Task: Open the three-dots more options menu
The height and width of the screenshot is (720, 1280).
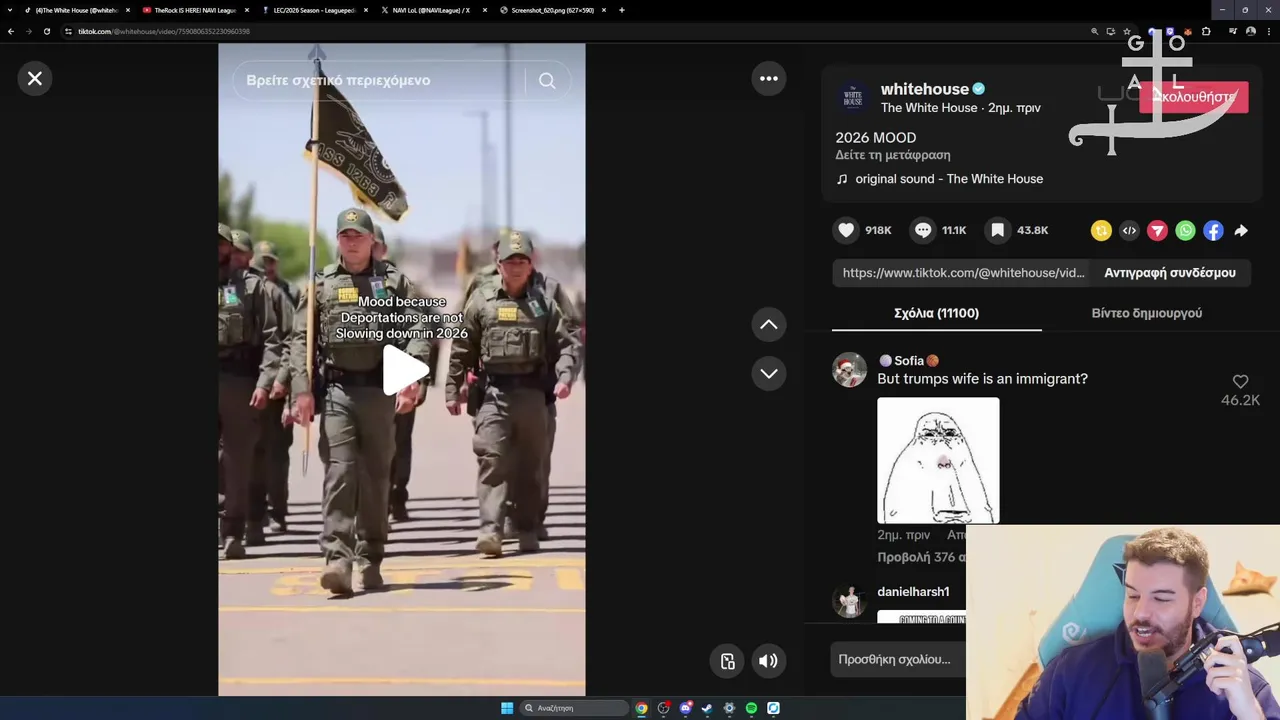Action: [769, 78]
